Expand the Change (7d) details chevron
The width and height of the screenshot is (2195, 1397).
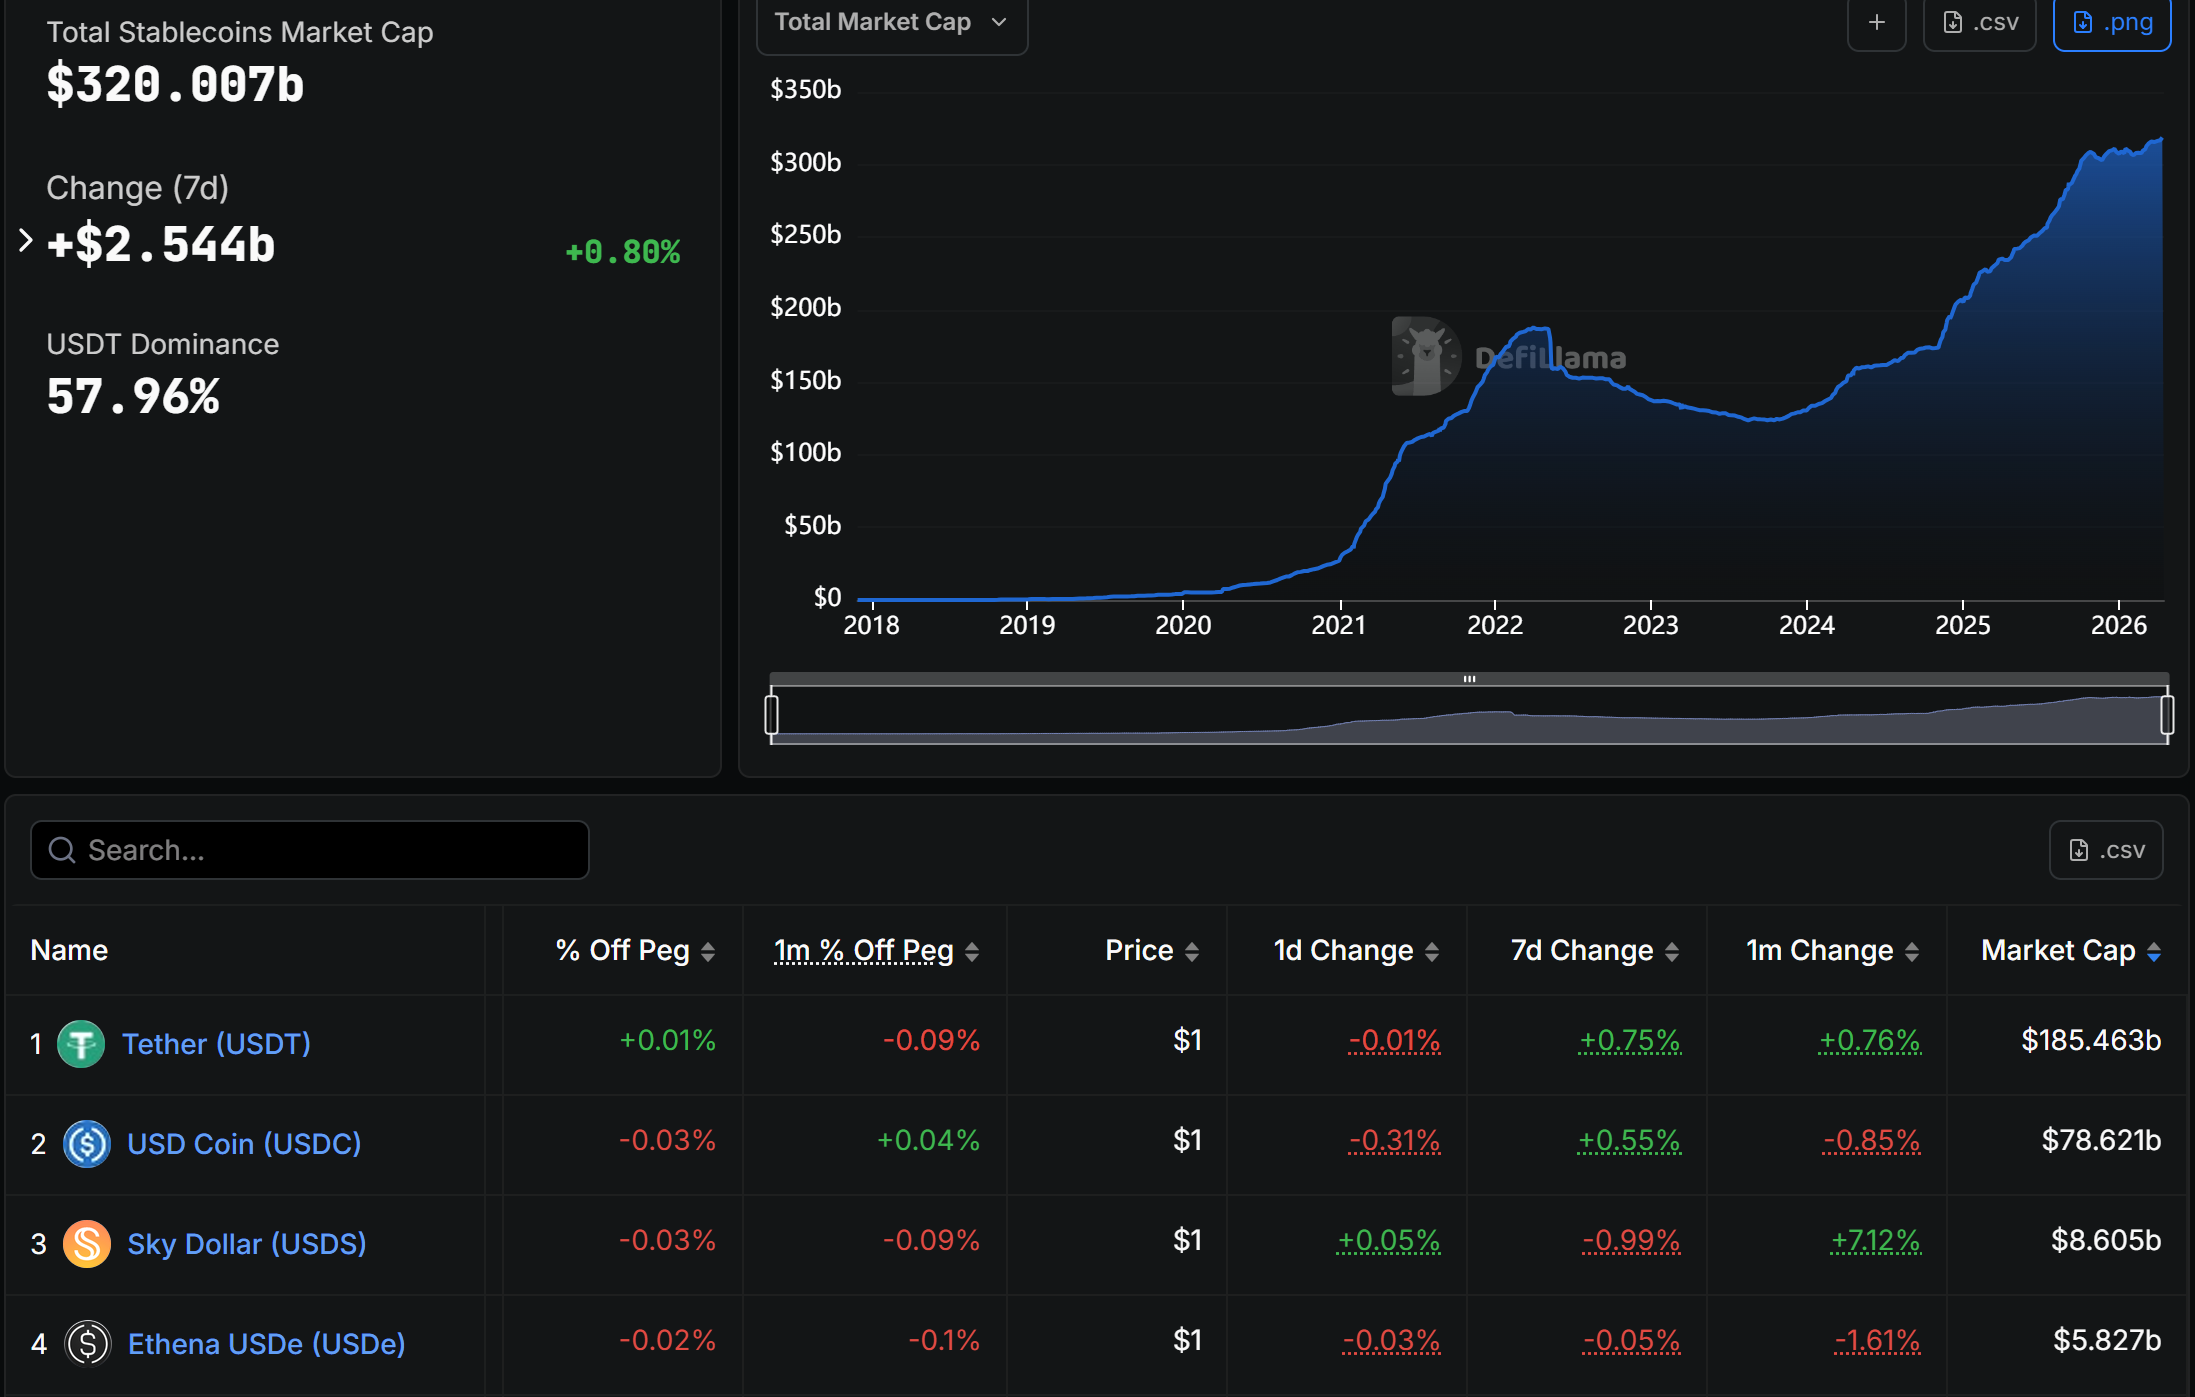(x=26, y=240)
